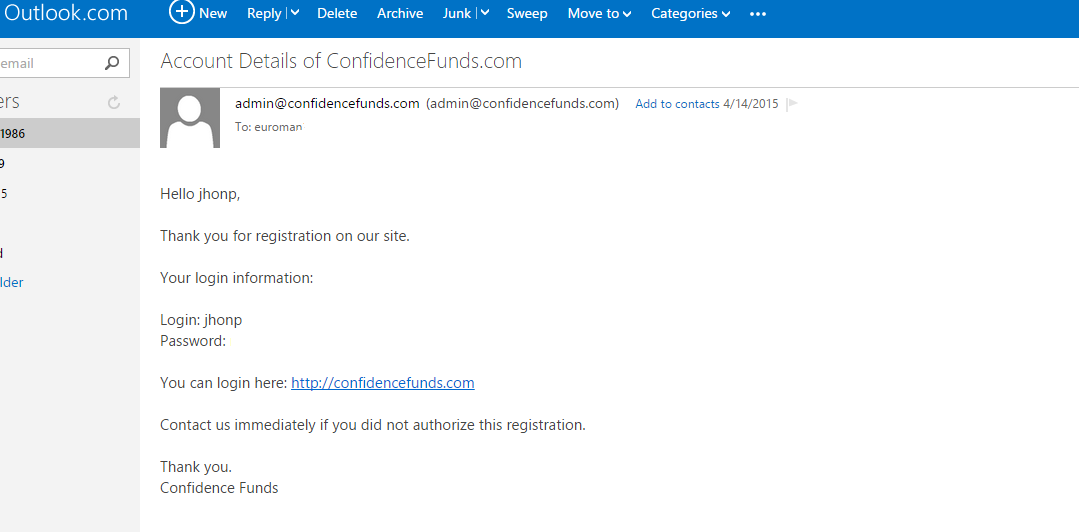Expand the Junk options arrow

coord(484,13)
